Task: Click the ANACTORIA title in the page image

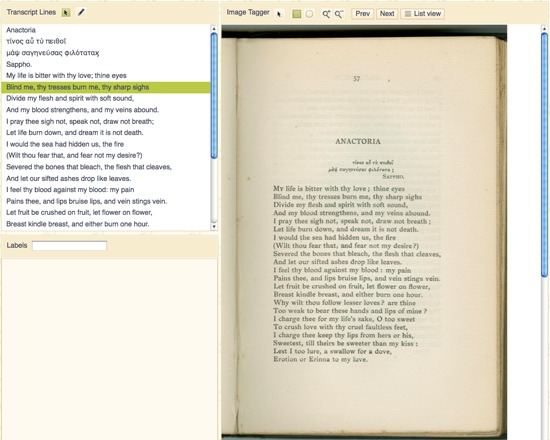Action: (x=358, y=141)
